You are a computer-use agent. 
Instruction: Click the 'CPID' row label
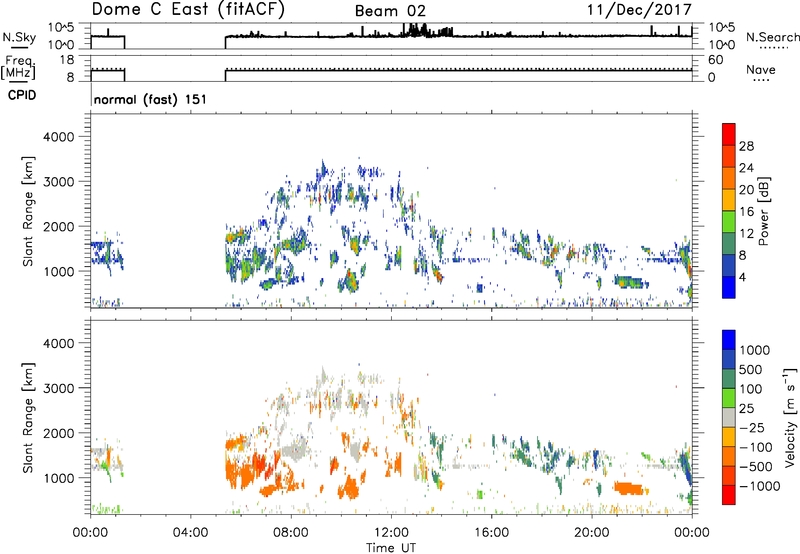(22, 95)
